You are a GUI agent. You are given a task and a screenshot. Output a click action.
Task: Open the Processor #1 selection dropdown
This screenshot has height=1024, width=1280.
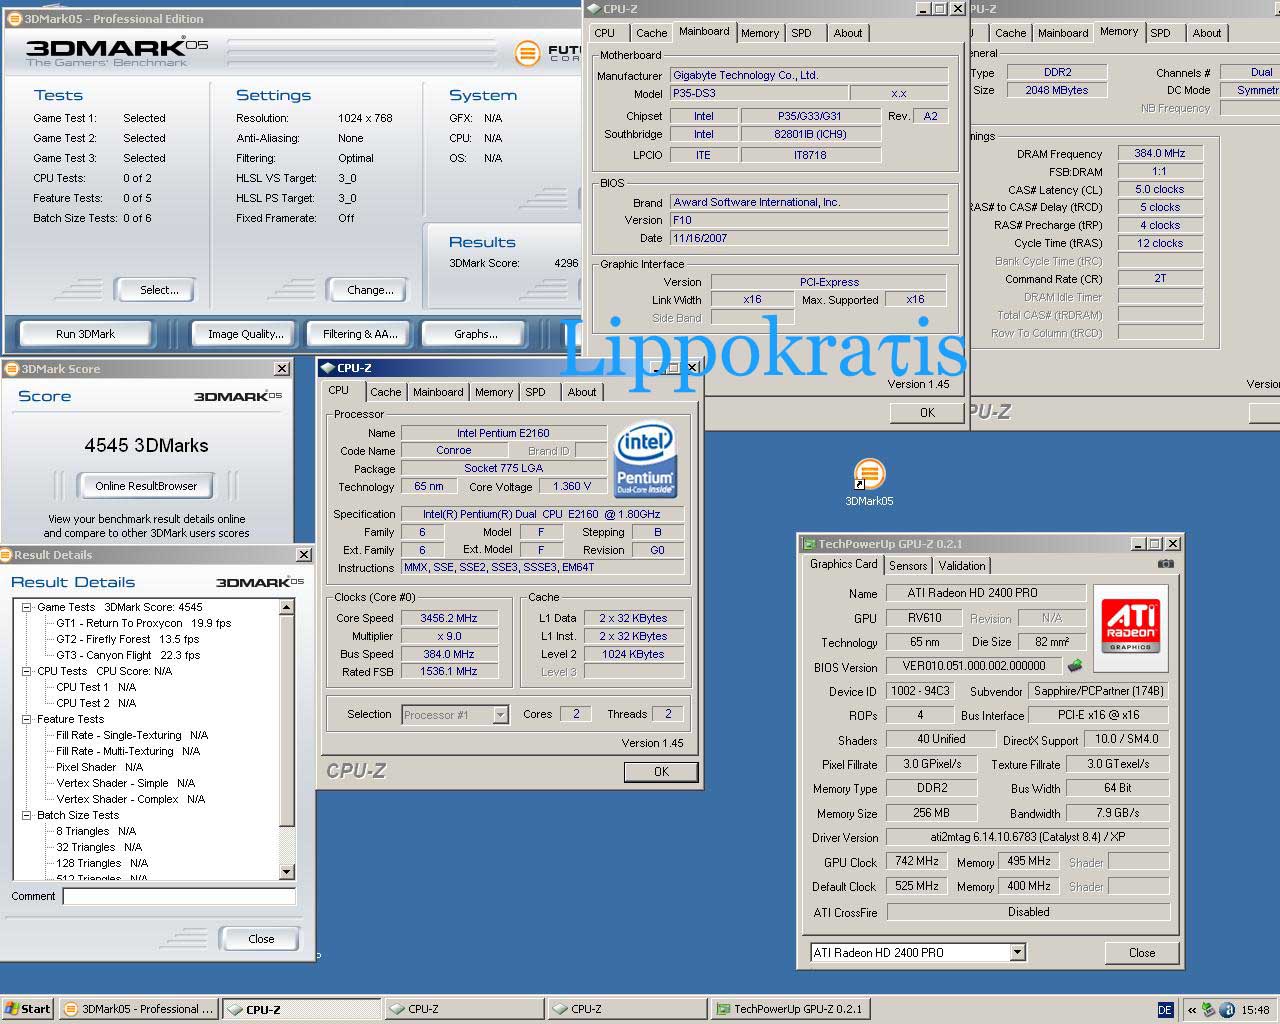pyautogui.click(x=500, y=714)
